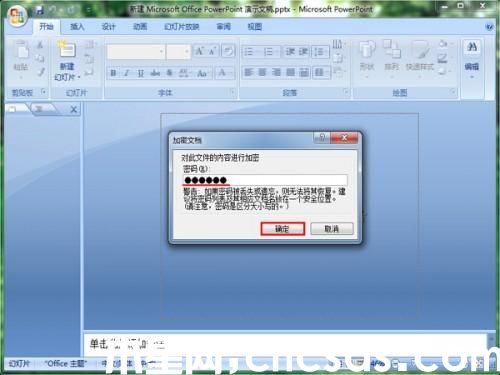Switch to the 设计 (Design) ribbon tab

[x=108, y=27]
